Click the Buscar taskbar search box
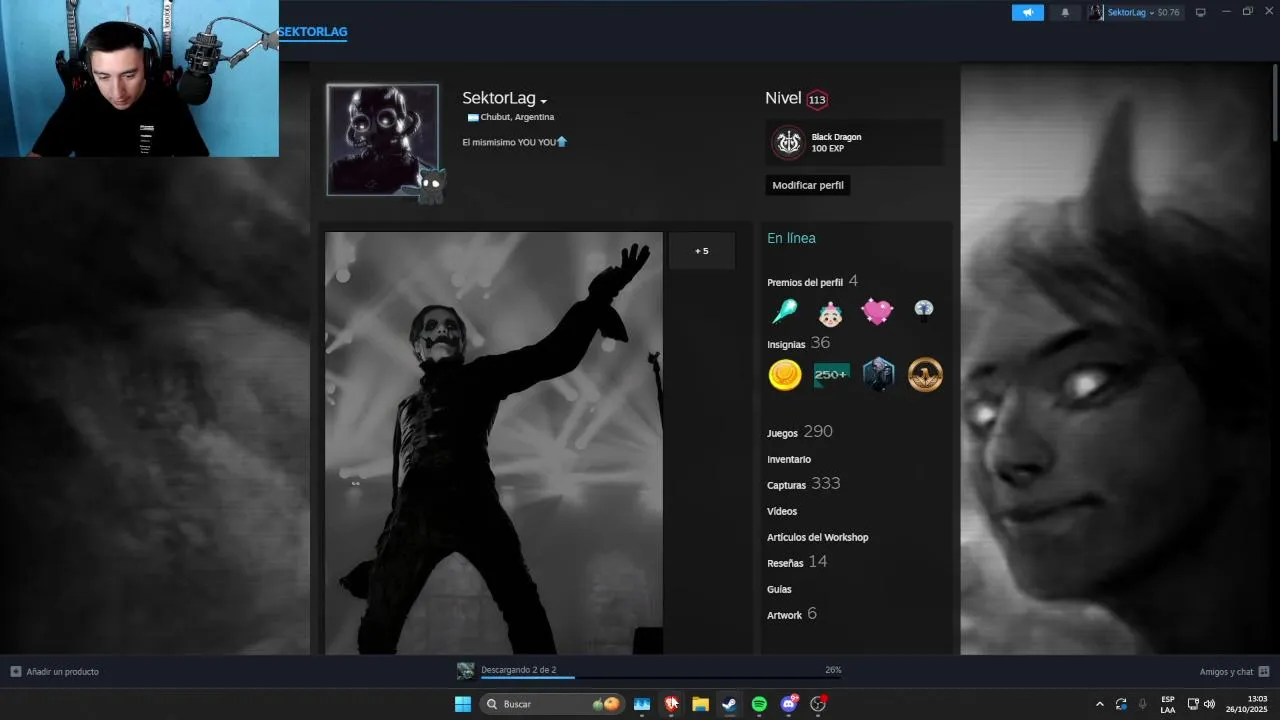The width and height of the screenshot is (1280, 720). click(553, 704)
